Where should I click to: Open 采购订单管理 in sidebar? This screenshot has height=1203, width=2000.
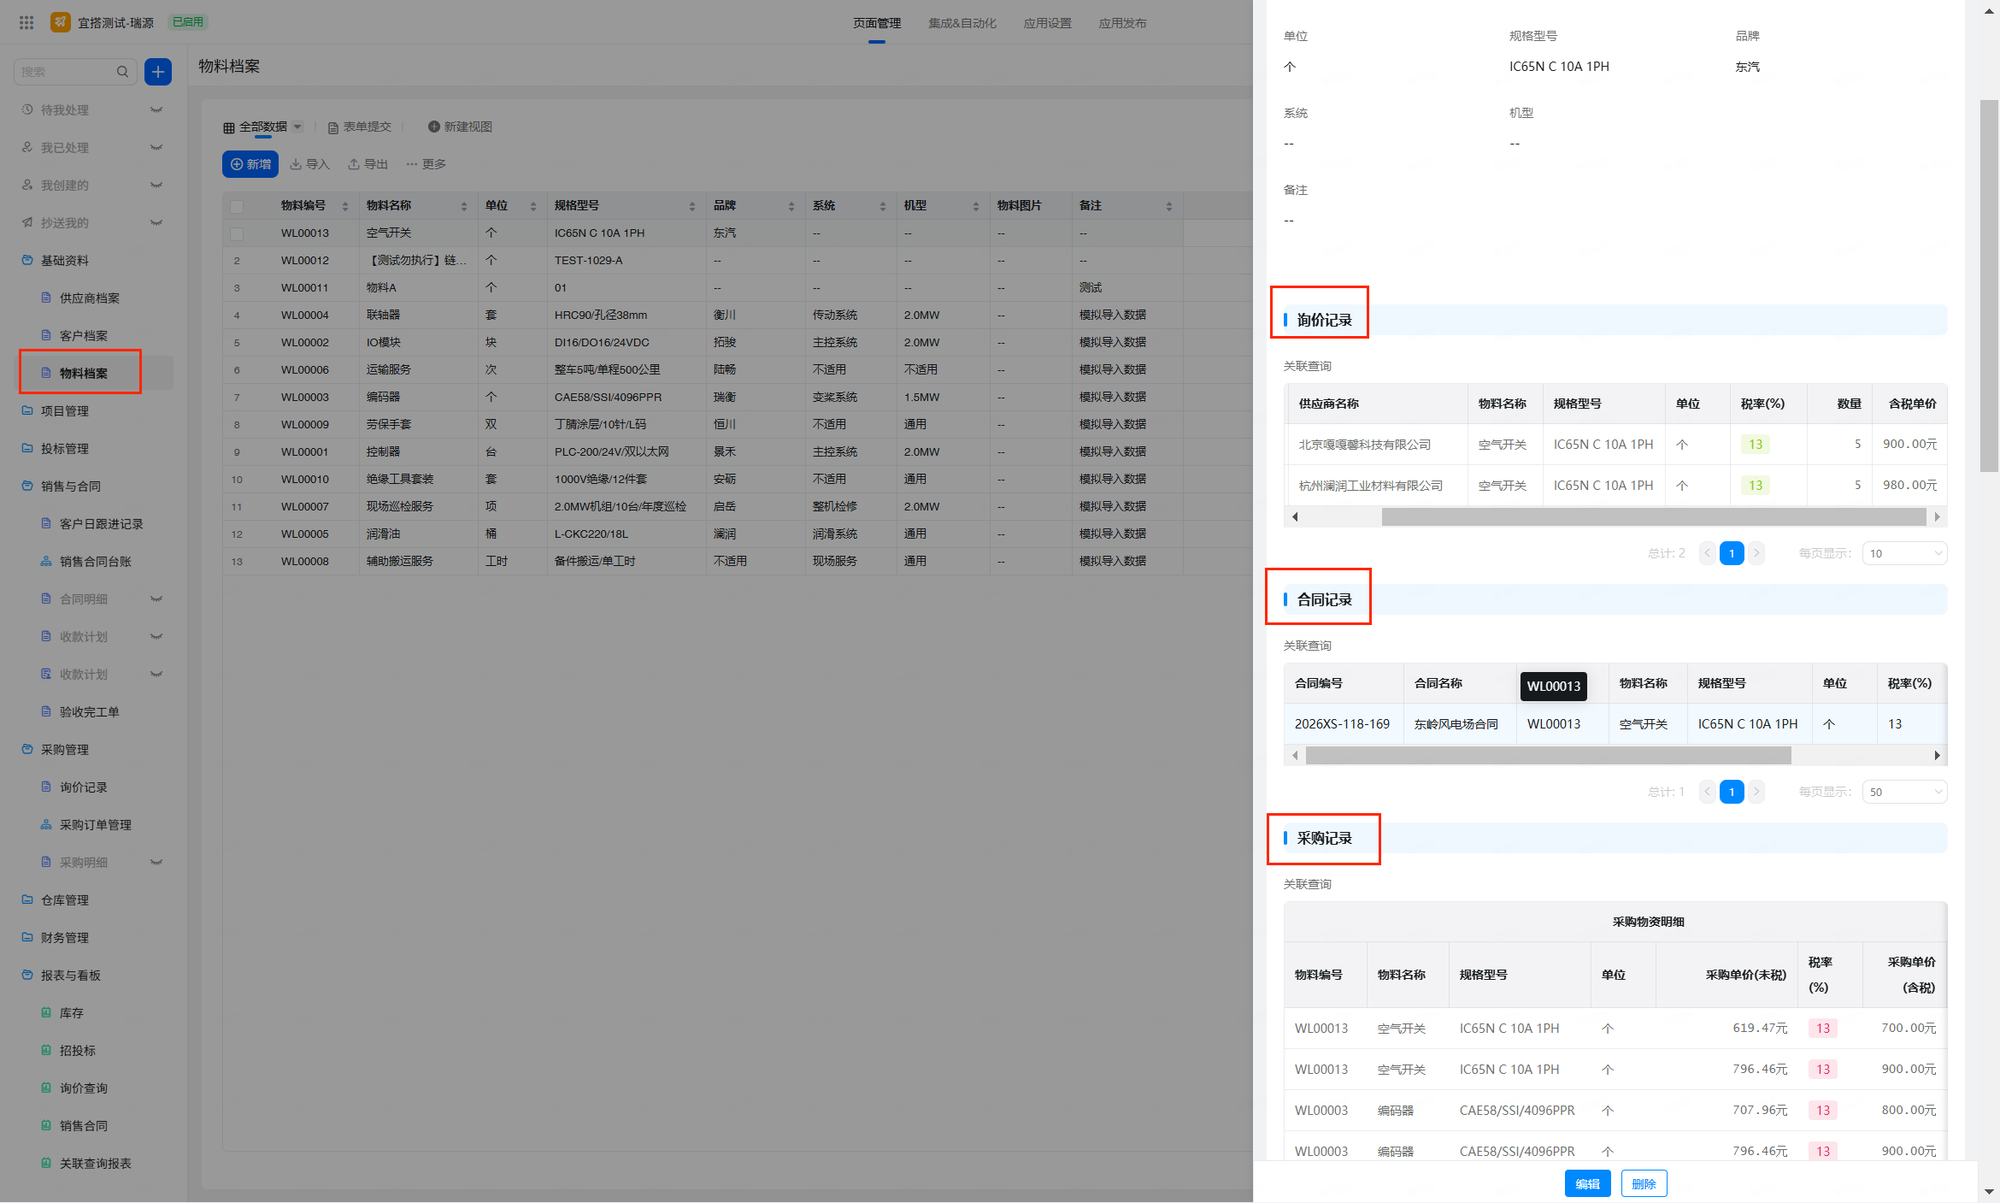point(95,825)
